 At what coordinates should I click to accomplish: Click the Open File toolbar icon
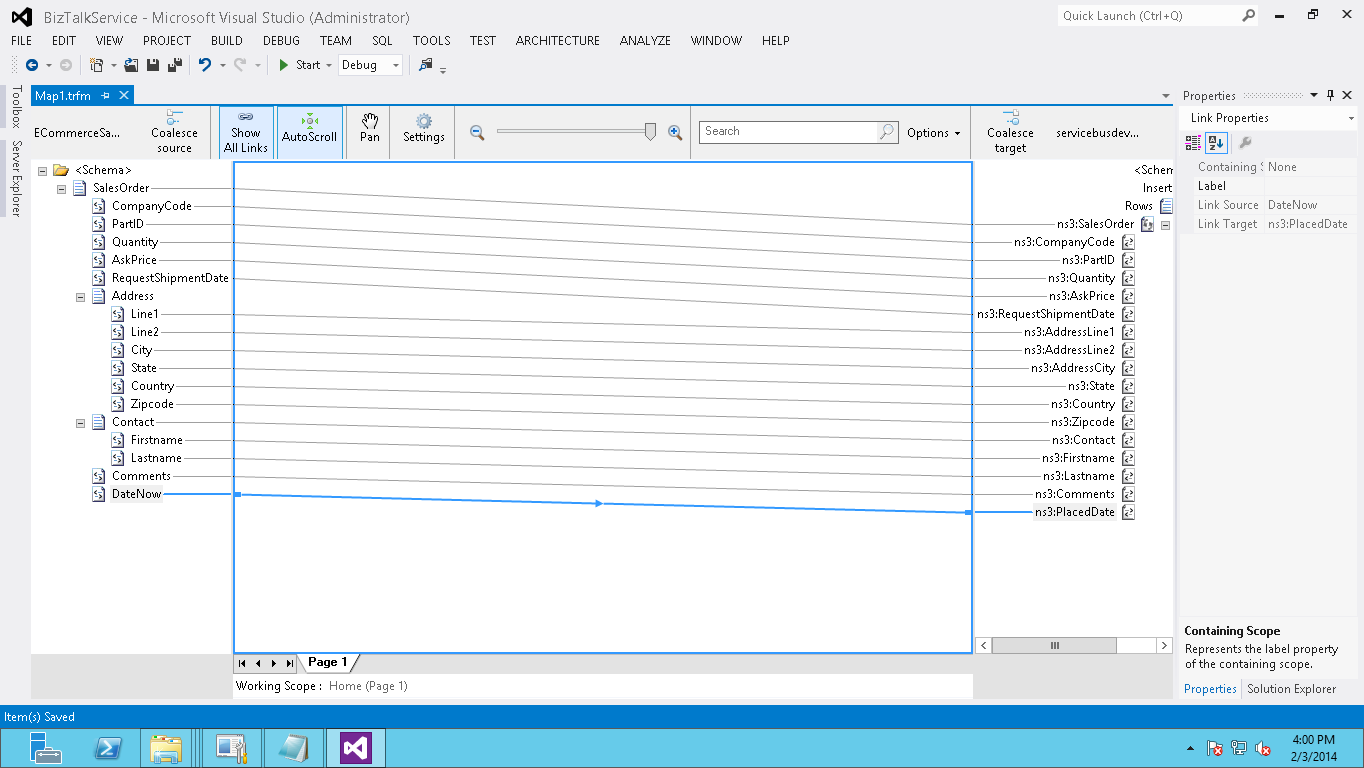(131, 65)
